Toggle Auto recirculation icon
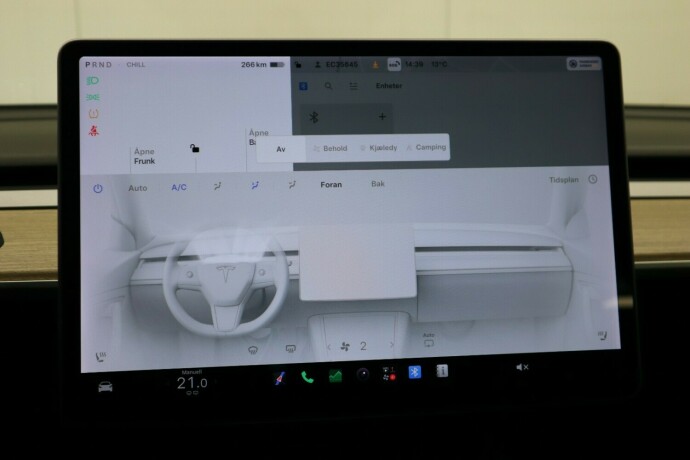 (429, 340)
